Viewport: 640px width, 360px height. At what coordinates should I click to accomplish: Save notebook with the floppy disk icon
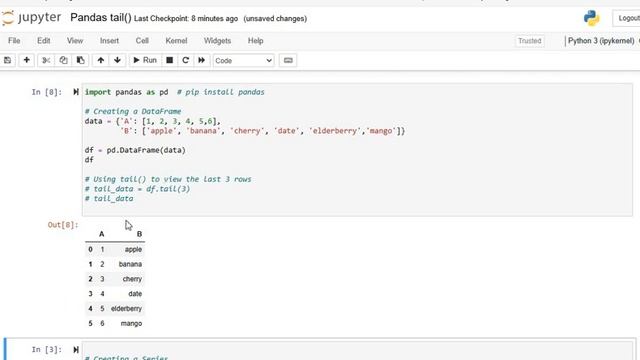click(x=7, y=60)
